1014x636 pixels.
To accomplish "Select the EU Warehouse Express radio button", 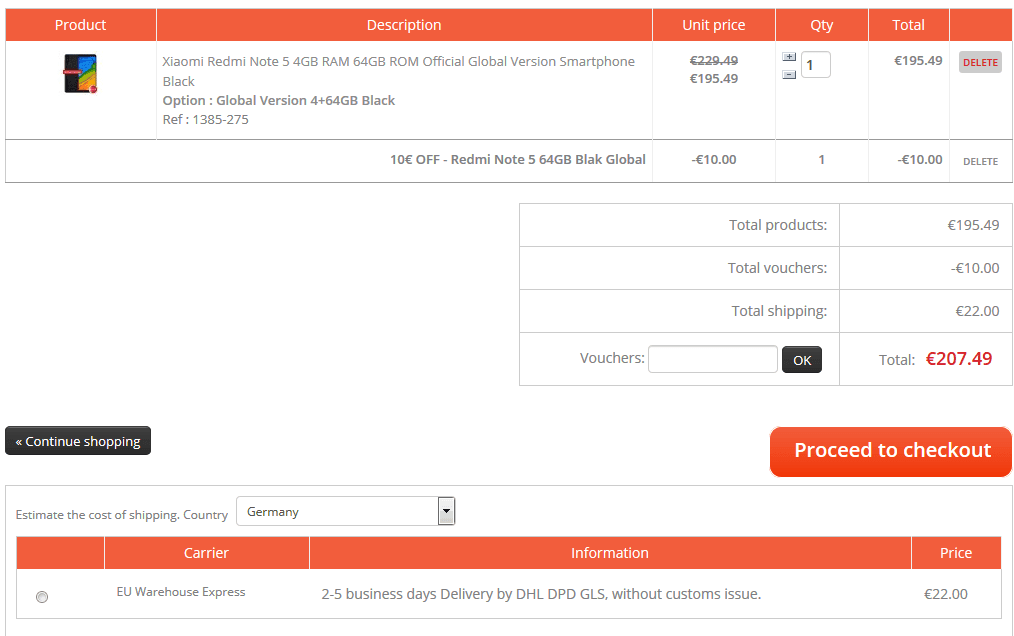I will [42, 597].
